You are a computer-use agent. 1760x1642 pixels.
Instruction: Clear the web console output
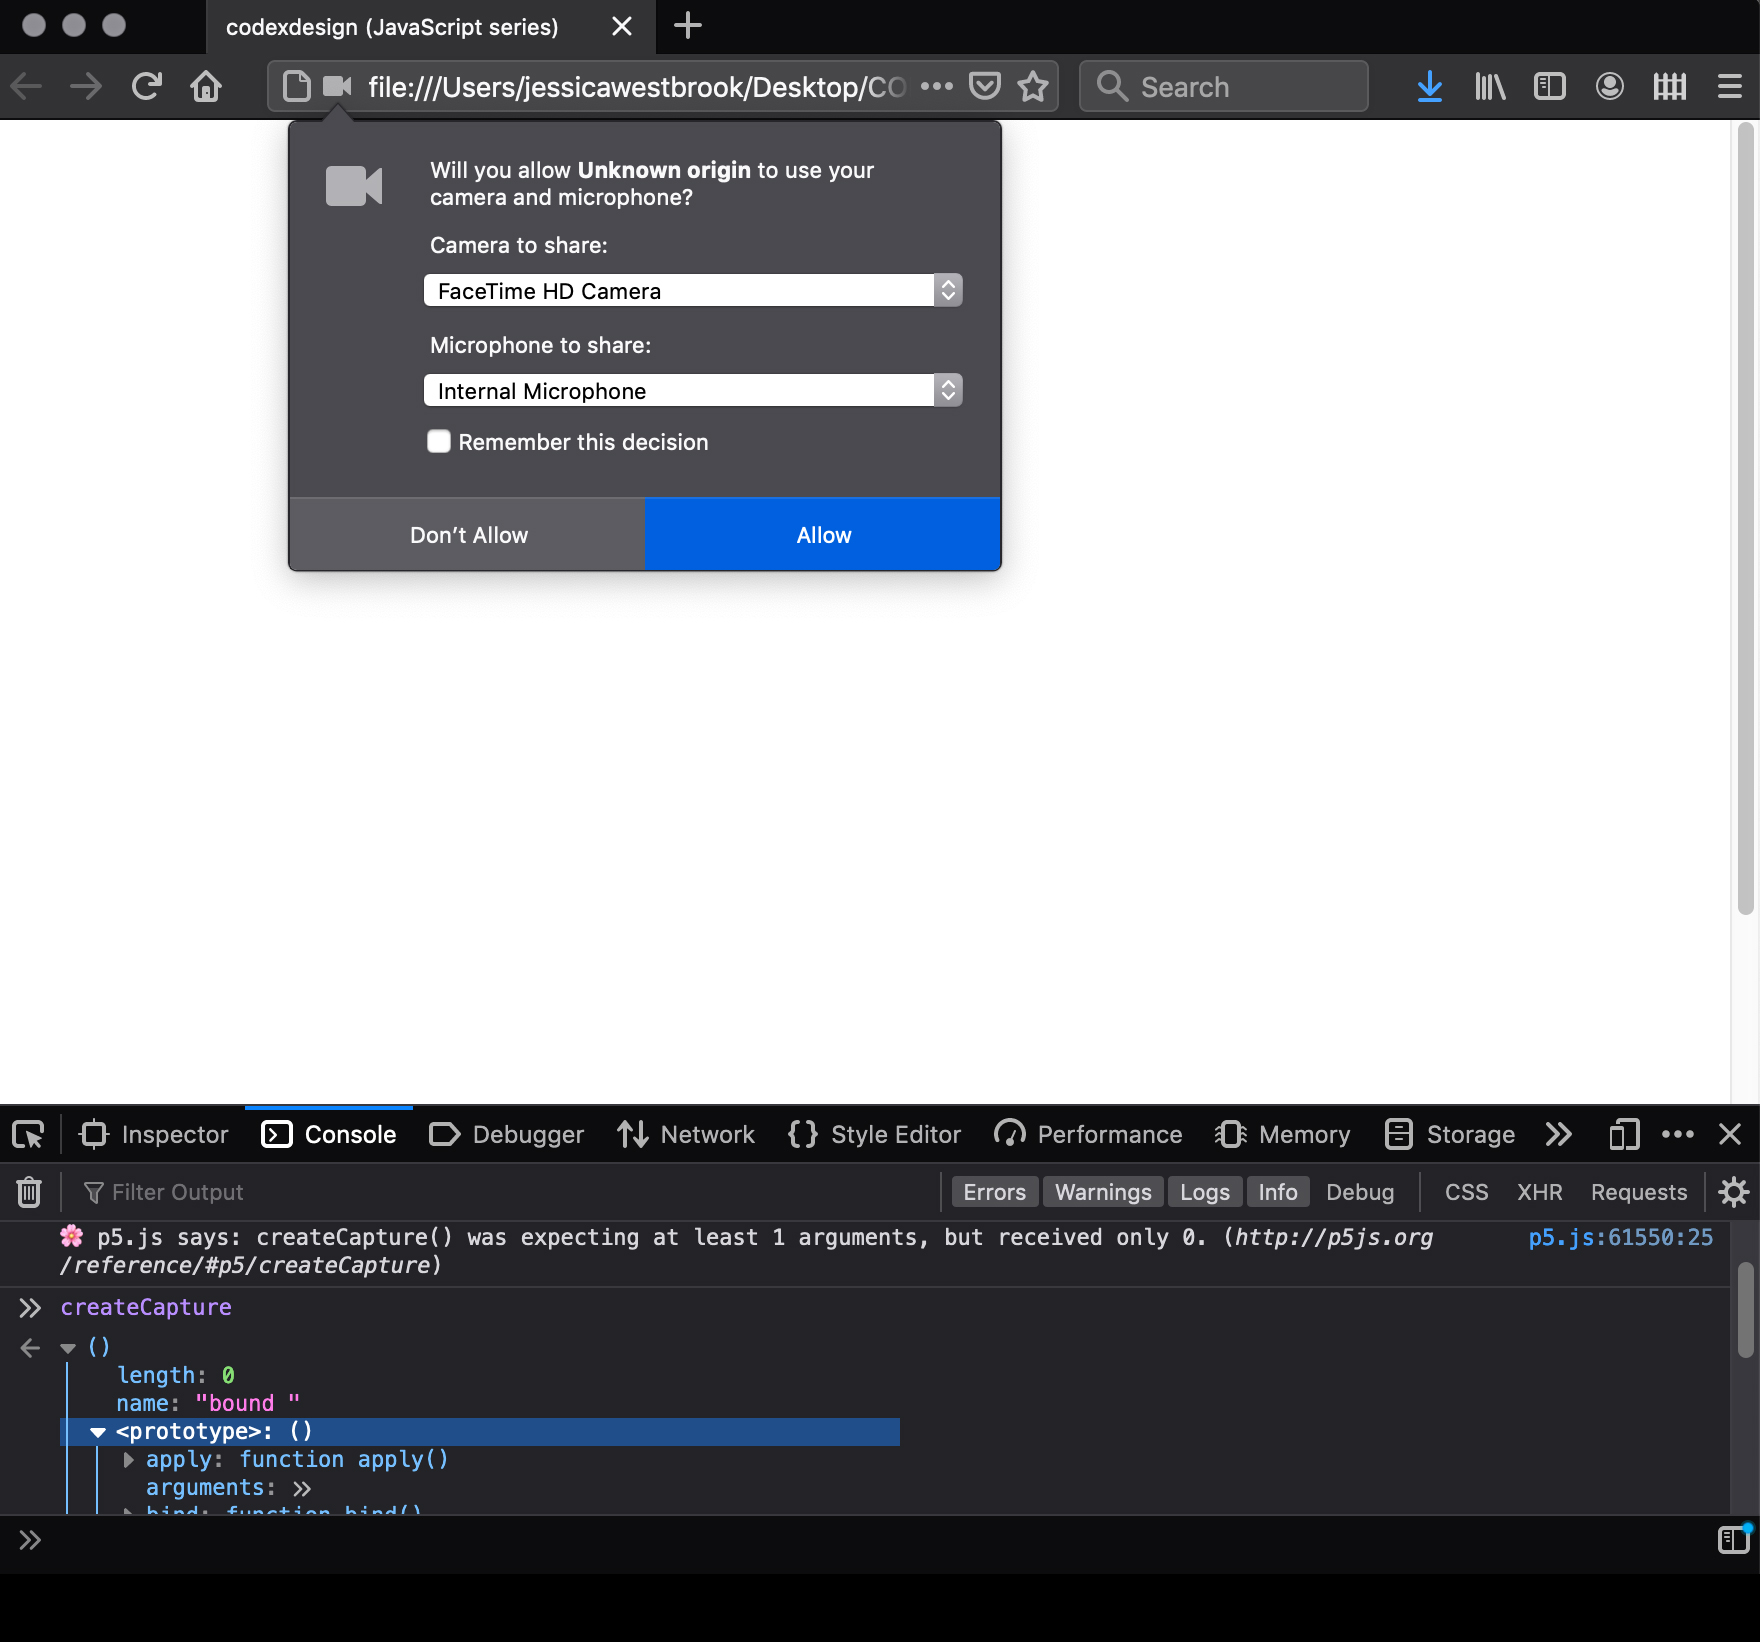coord(29,1192)
